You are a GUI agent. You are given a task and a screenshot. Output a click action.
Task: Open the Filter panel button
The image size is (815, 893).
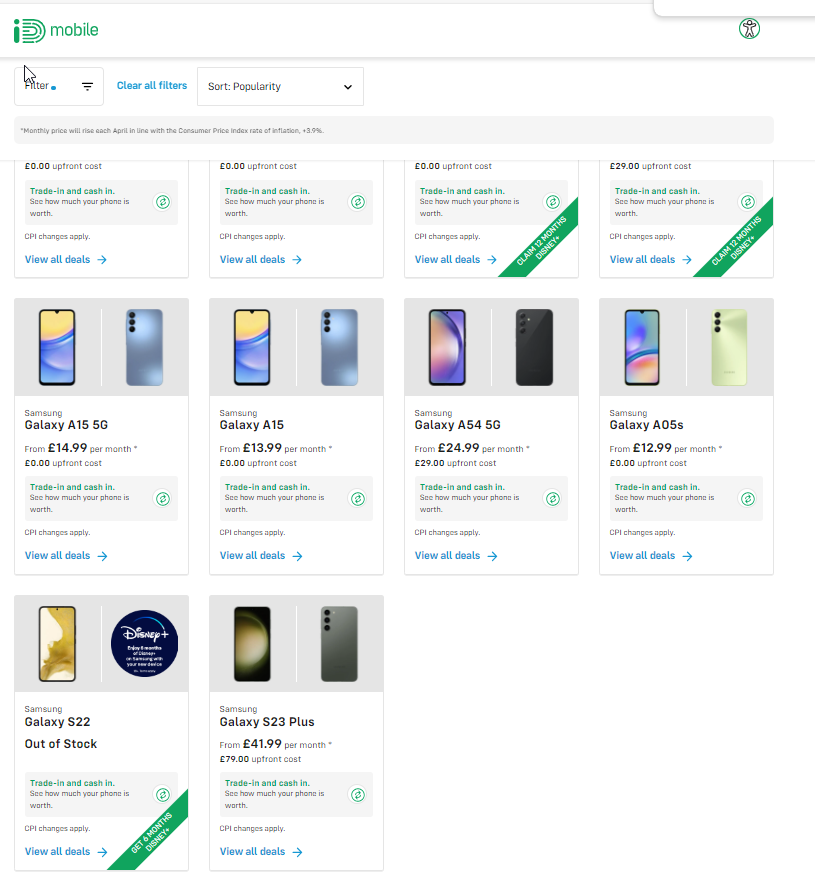(x=59, y=86)
